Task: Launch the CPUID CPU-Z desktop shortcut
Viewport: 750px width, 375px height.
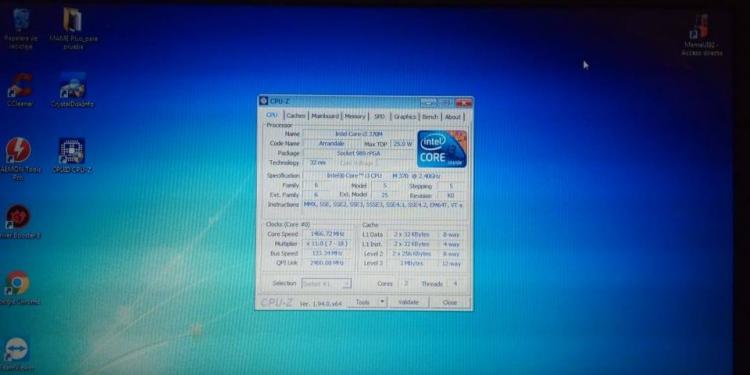Action: [x=72, y=156]
